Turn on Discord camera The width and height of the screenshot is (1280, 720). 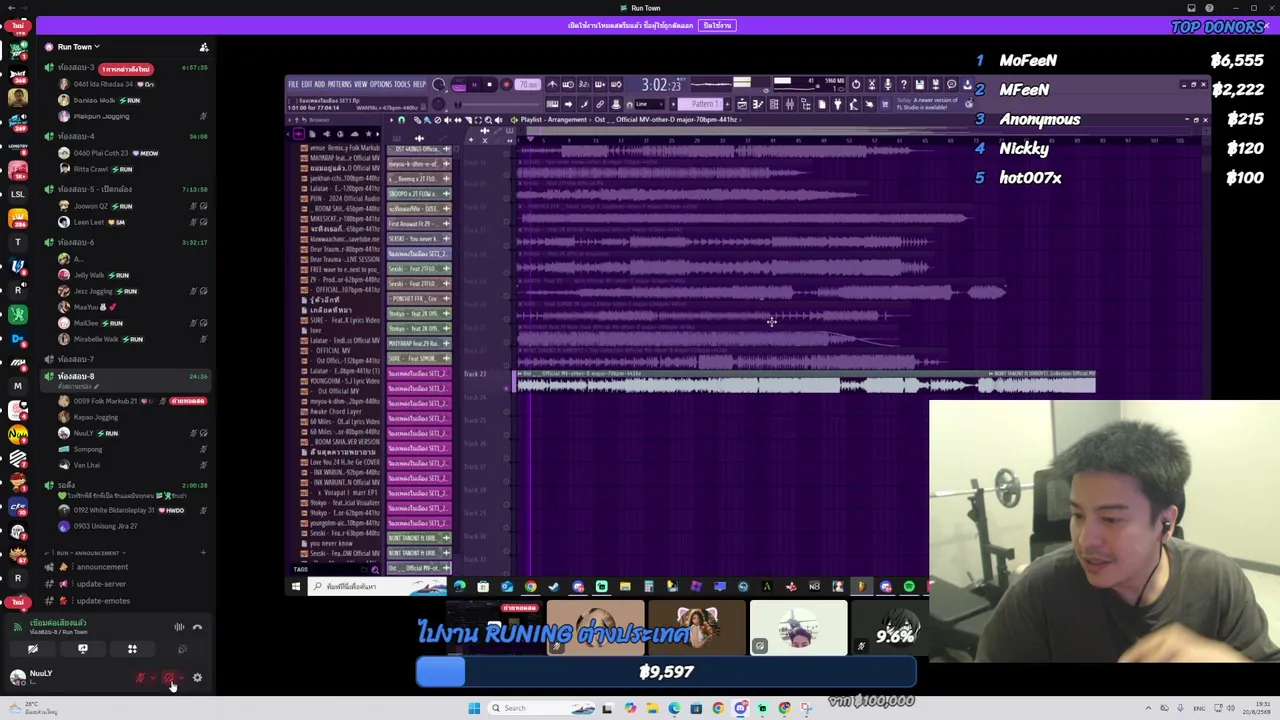[33, 650]
